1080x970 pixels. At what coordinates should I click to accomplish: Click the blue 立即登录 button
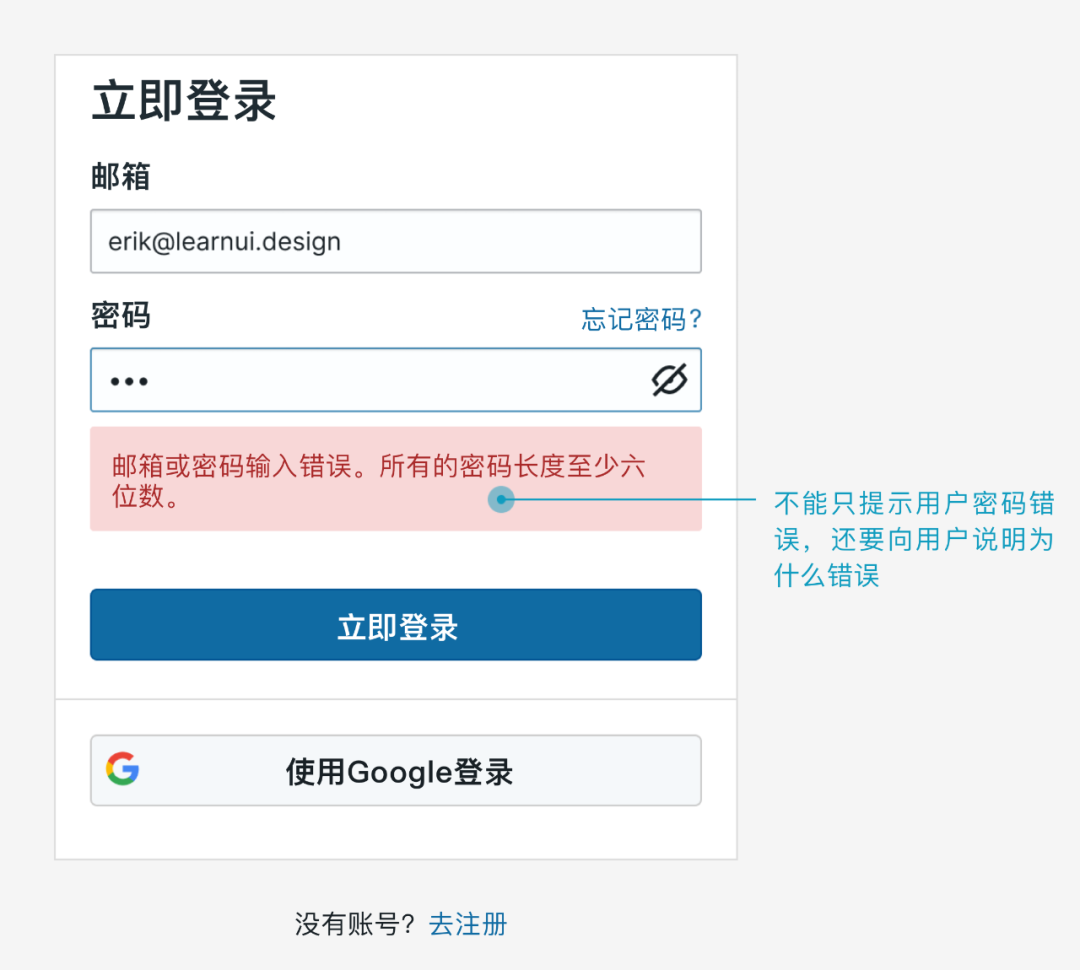tap(396, 625)
